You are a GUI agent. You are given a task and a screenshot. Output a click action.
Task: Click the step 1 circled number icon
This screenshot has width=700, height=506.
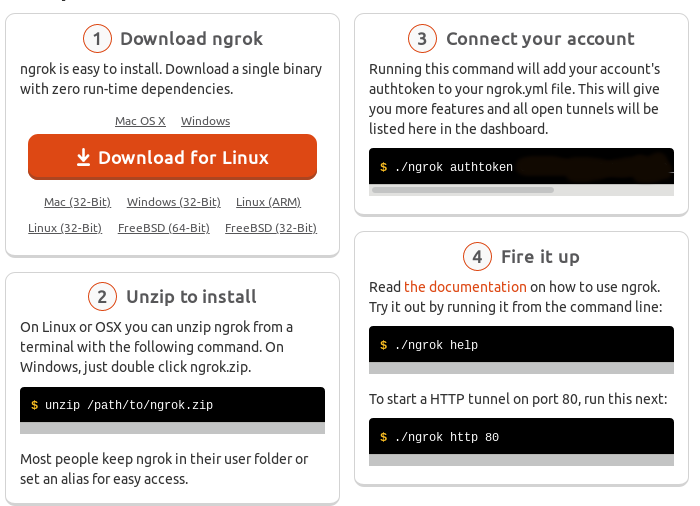click(x=97, y=40)
